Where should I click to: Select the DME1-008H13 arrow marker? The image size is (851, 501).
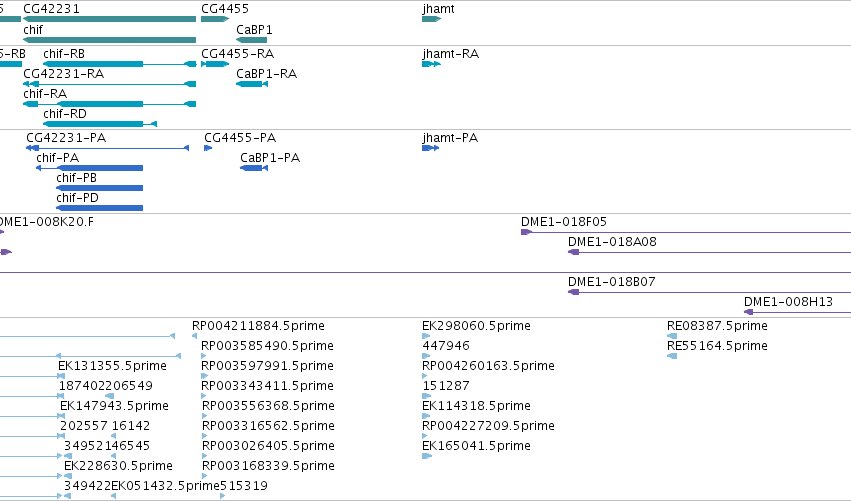(748, 312)
